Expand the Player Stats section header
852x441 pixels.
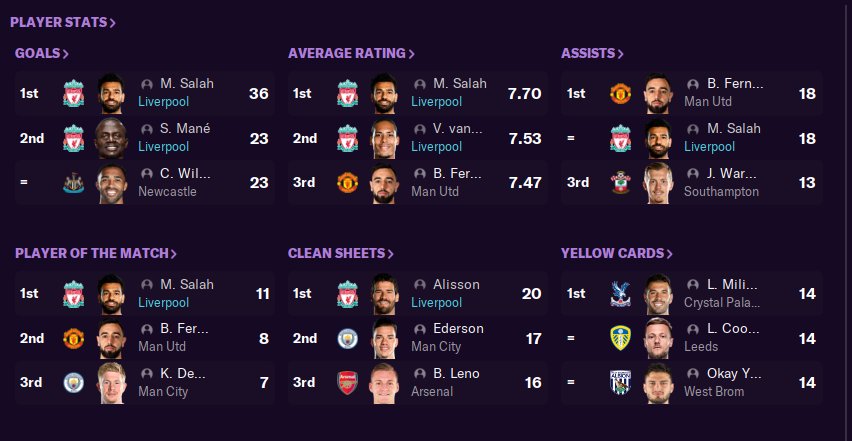point(63,22)
